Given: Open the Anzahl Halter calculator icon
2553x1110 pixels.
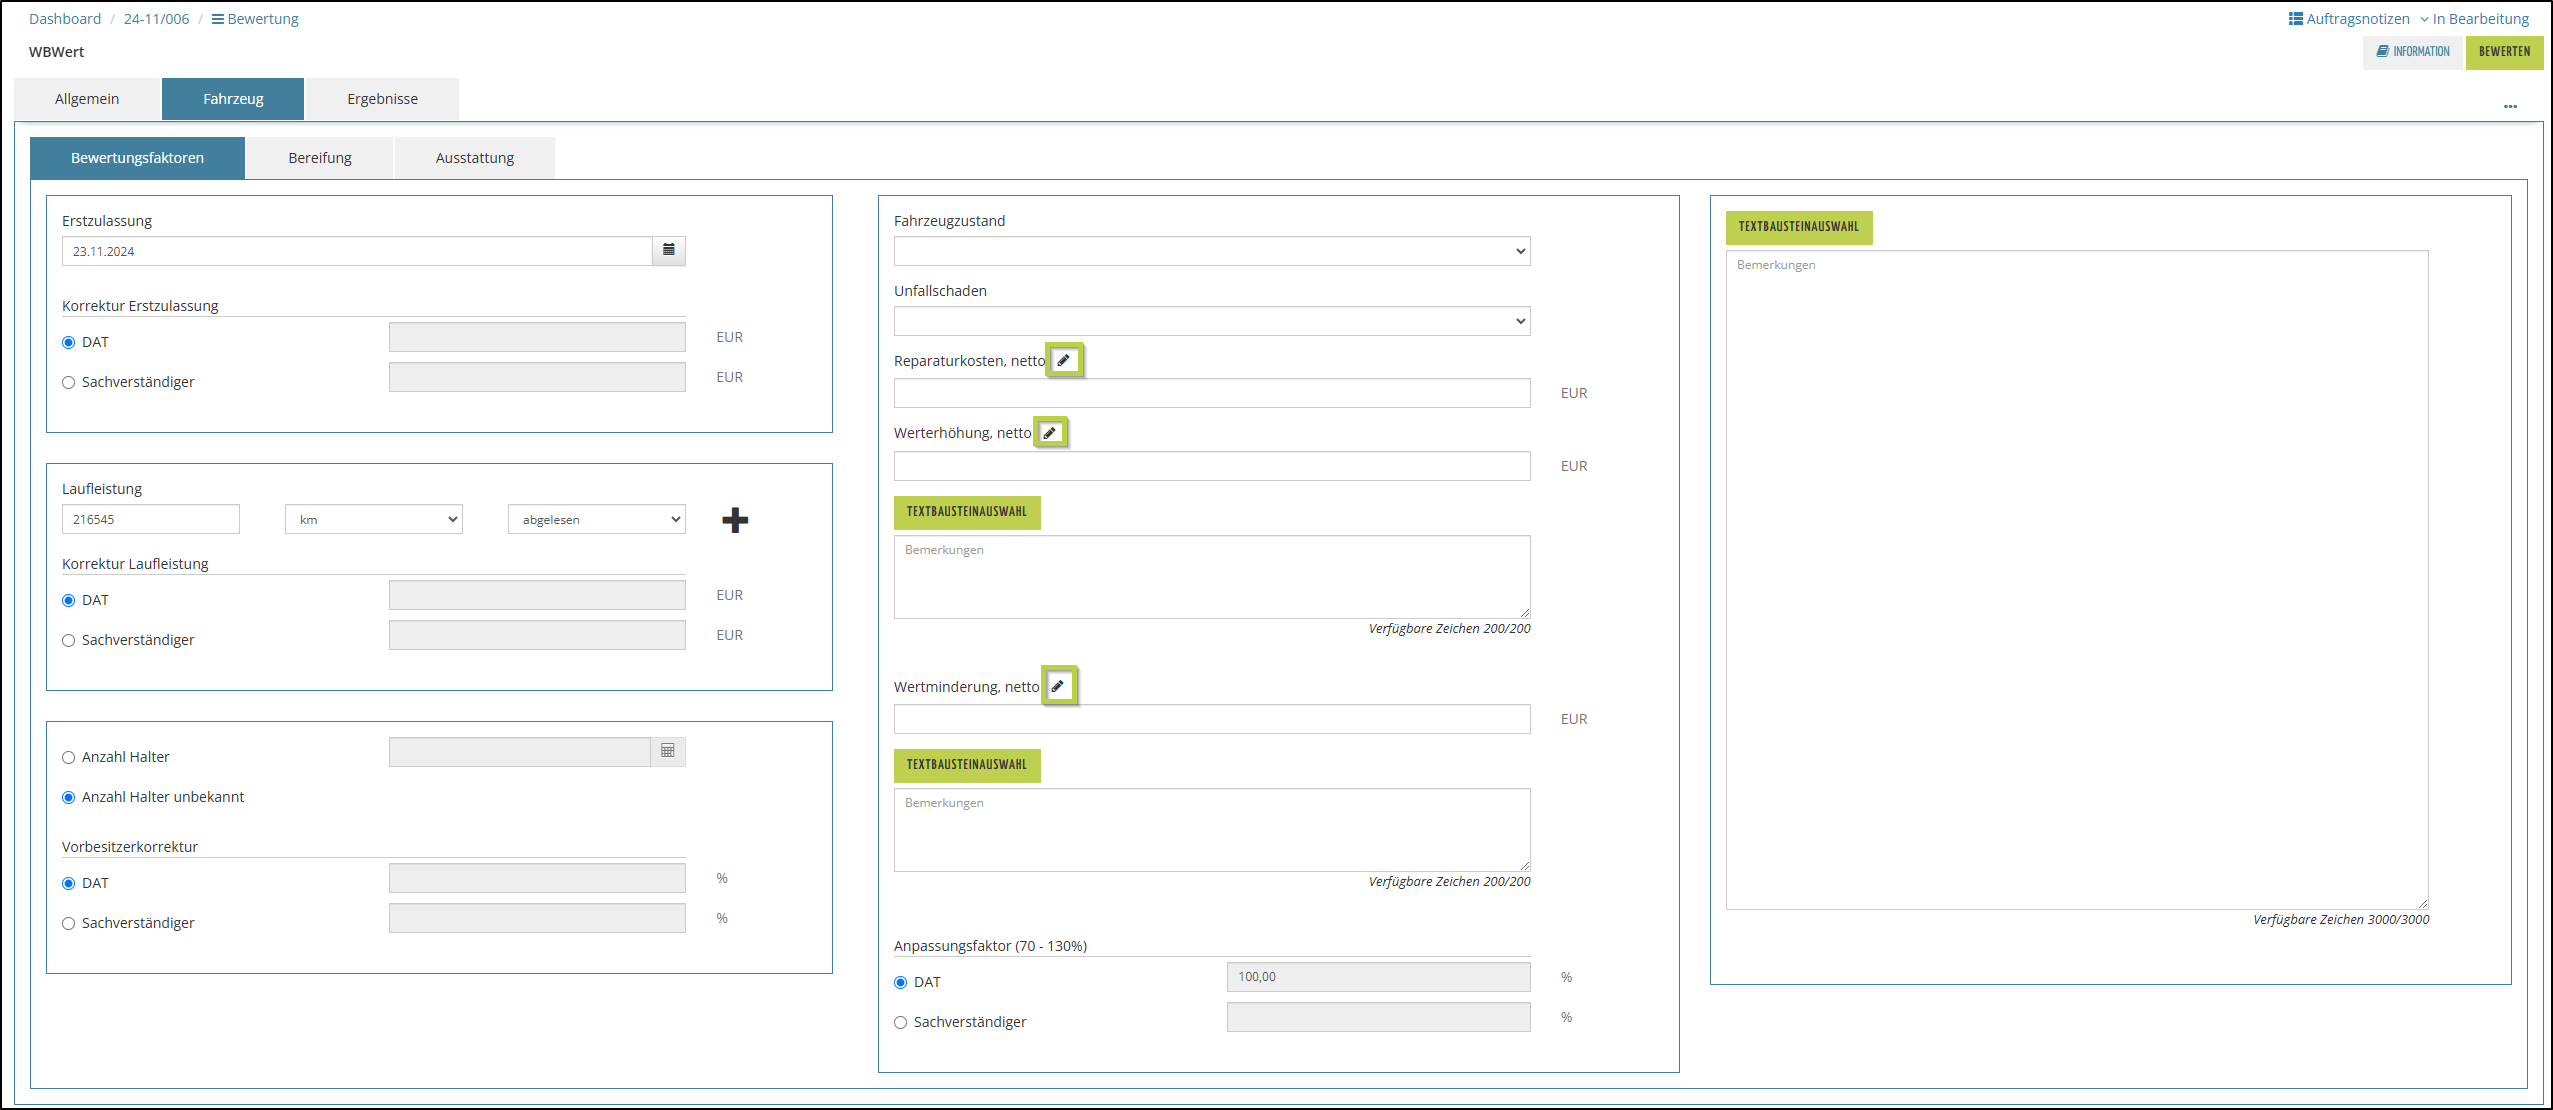Looking at the screenshot, I should click(668, 751).
